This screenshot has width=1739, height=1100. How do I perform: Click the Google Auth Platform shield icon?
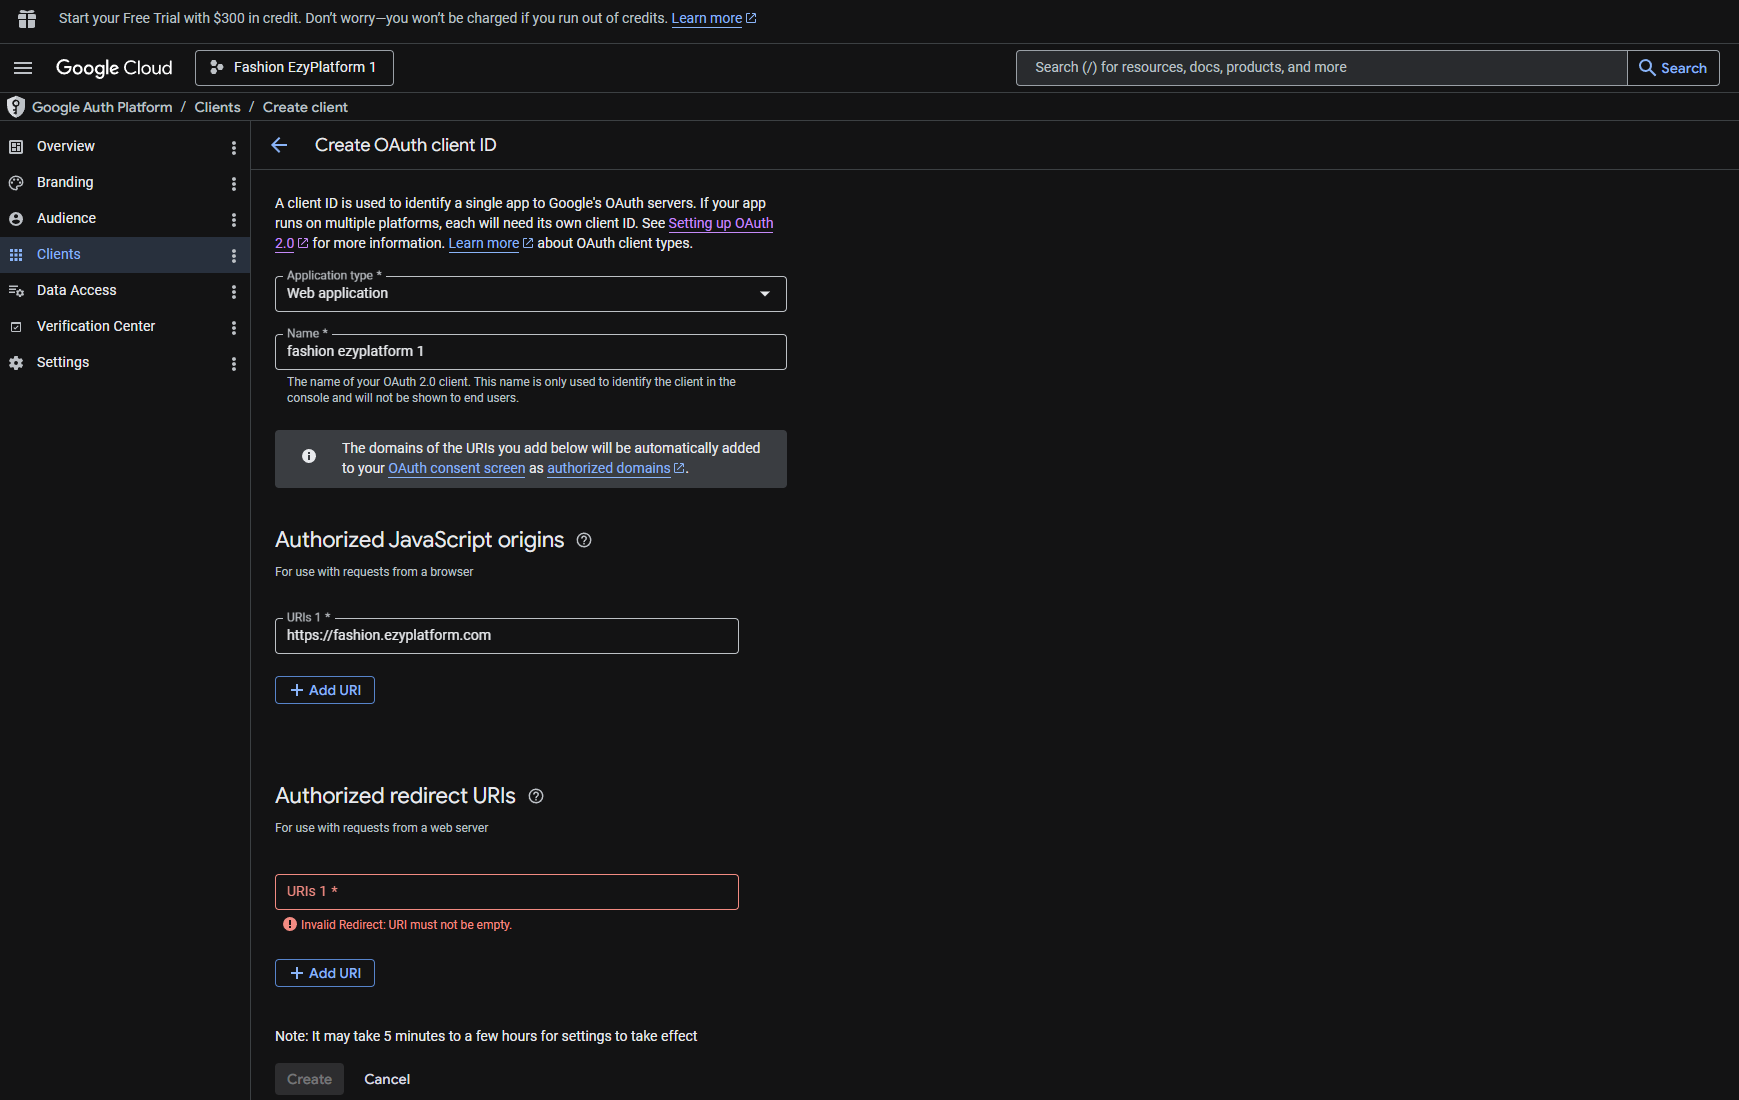16,107
